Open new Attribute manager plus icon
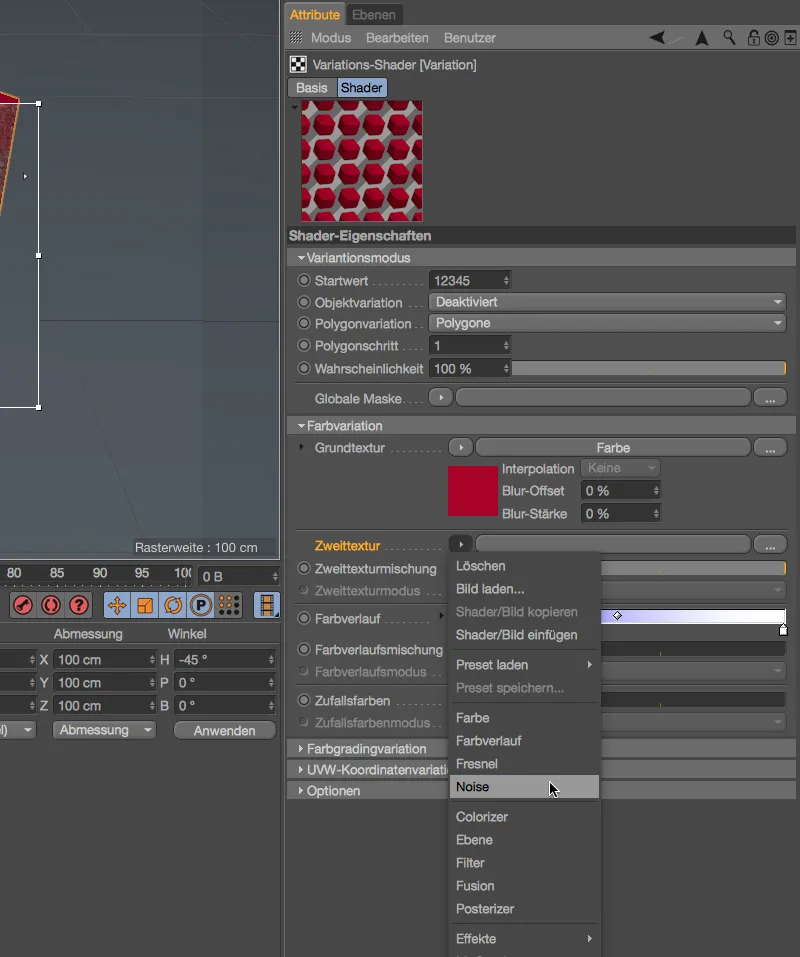Viewport: 800px width, 957px height. pyautogui.click(x=790, y=38)
